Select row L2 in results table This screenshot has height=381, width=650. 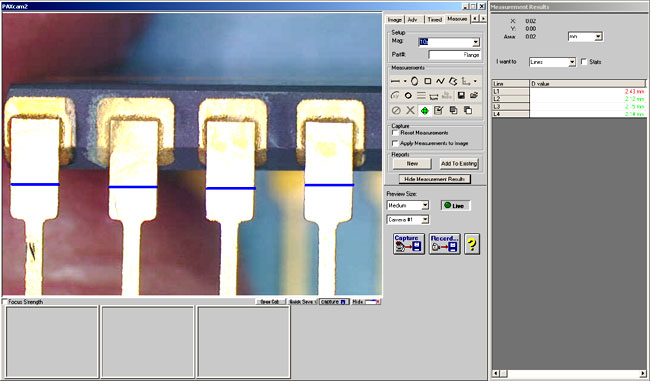pos(569,99)
